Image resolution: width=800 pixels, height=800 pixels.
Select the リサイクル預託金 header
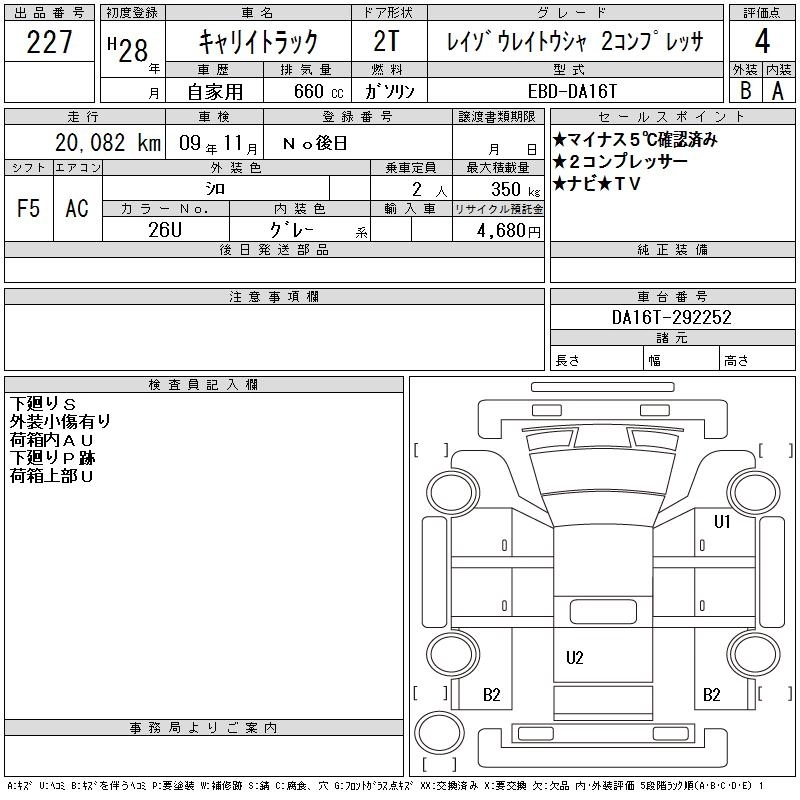point(498,209)
